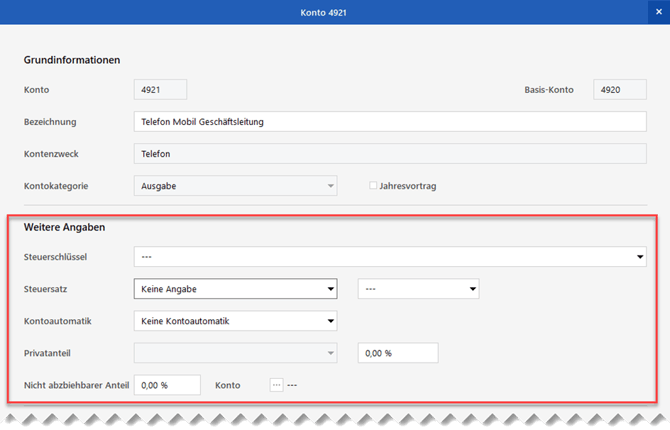Image resolution: width=670 pixels, height=430 pixels.
Task: Select the Privatanteil percentage field
Action: point(398,353)
